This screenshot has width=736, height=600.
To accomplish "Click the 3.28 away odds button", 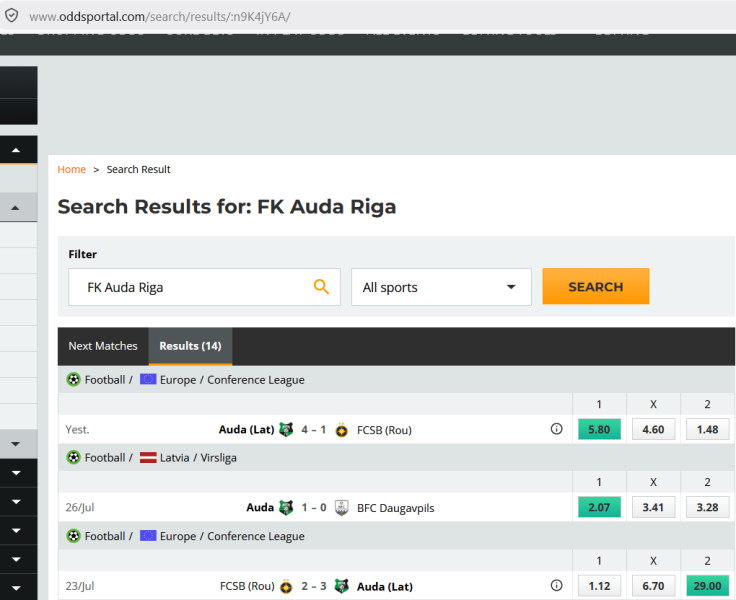I will click(707, 507).
